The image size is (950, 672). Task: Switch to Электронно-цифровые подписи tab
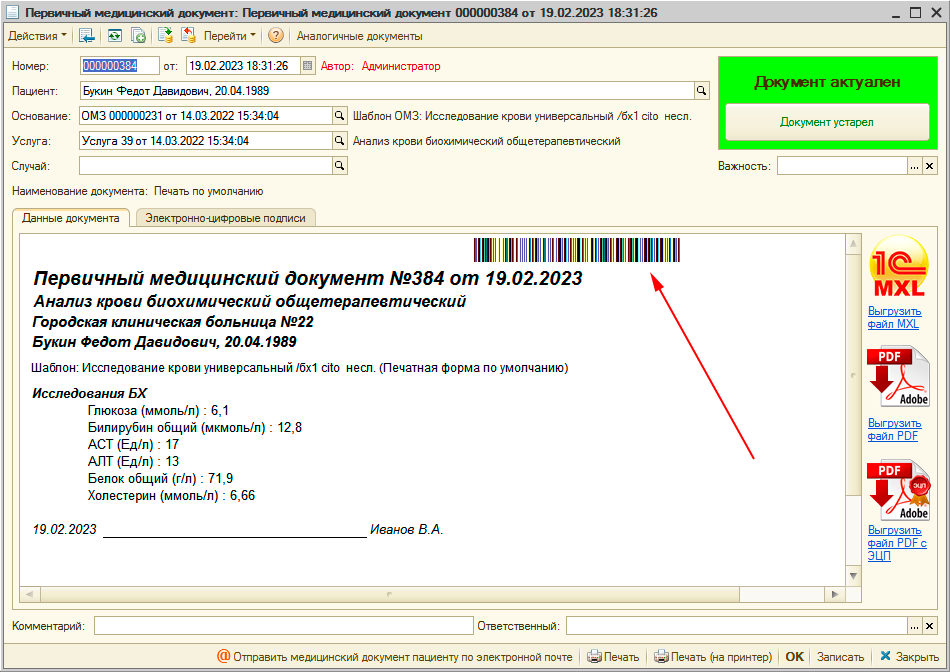pyautogui.click(x=225, y=217)
